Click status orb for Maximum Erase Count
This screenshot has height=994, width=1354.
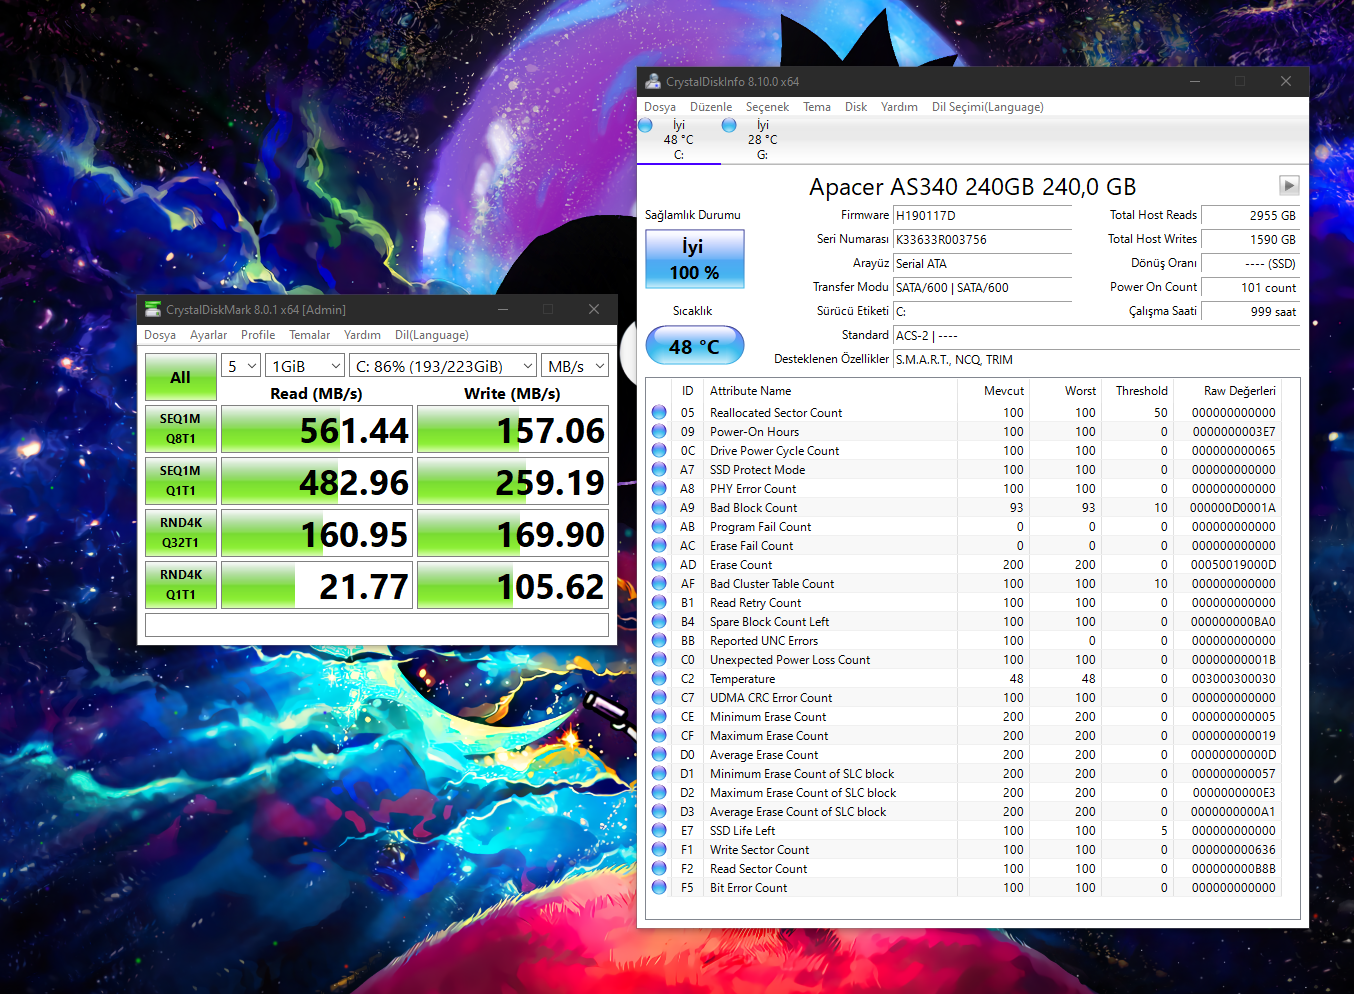coord(659,735)
